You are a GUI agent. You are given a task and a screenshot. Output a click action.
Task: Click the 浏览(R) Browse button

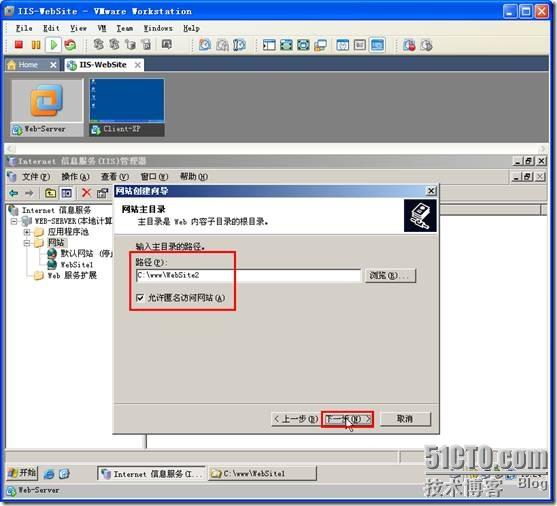pyautogui.click(x=390, y=275)
